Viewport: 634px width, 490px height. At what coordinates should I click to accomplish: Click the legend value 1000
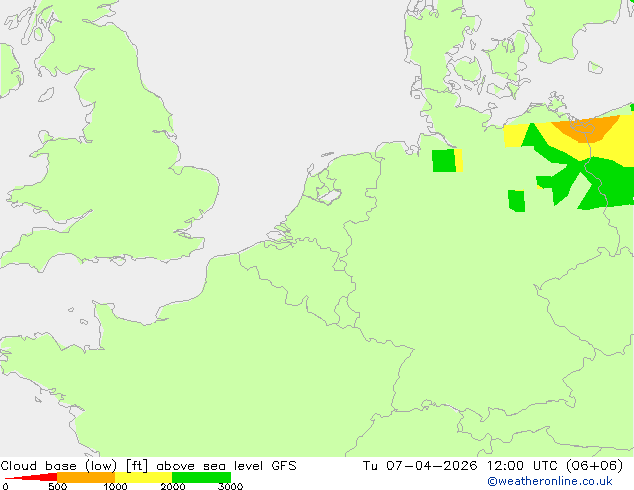(x=115, y=486)
